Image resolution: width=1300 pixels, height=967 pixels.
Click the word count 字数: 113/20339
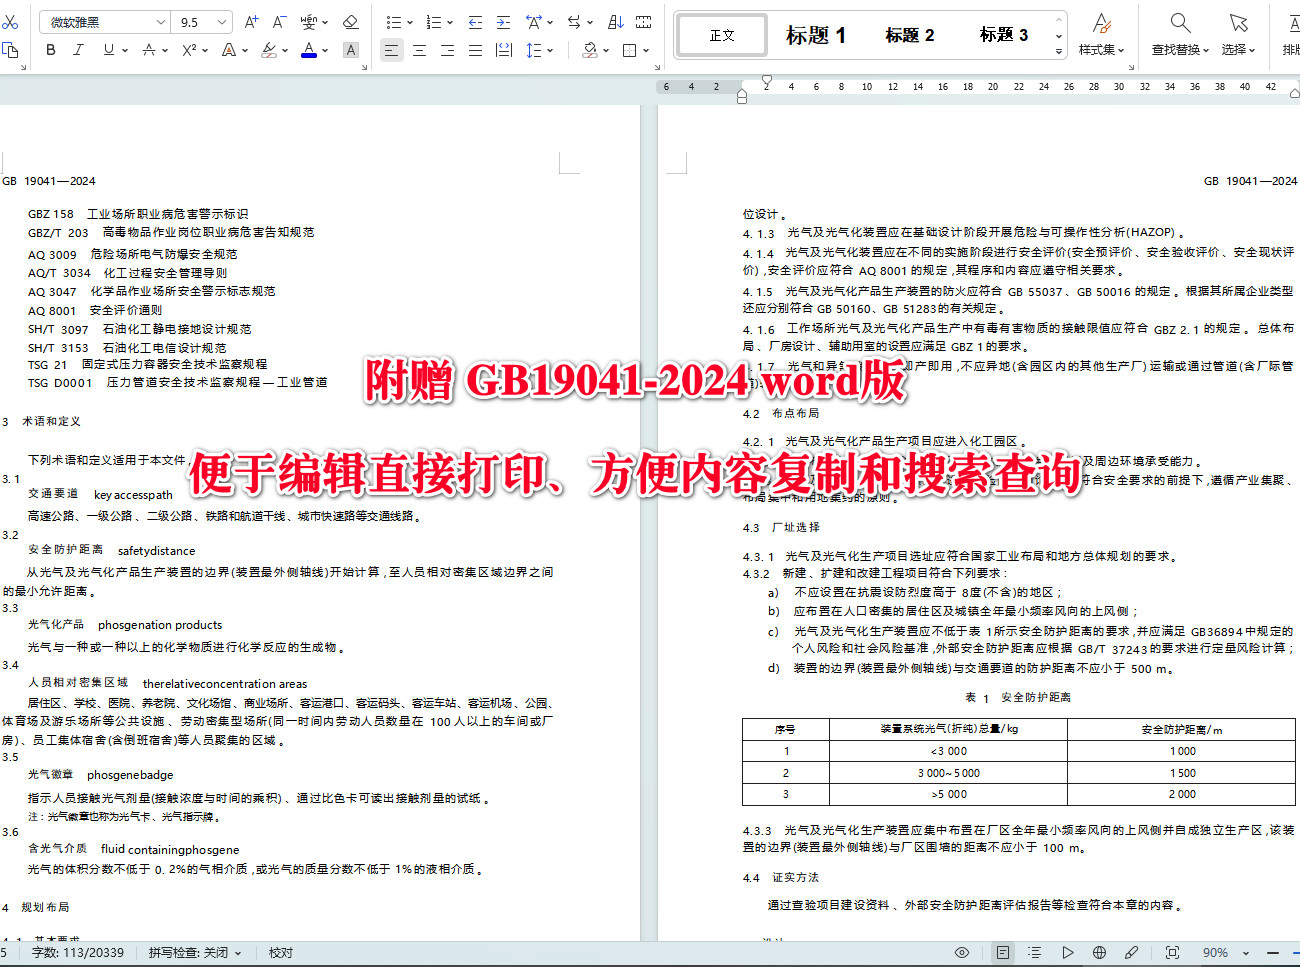[78, 953]
